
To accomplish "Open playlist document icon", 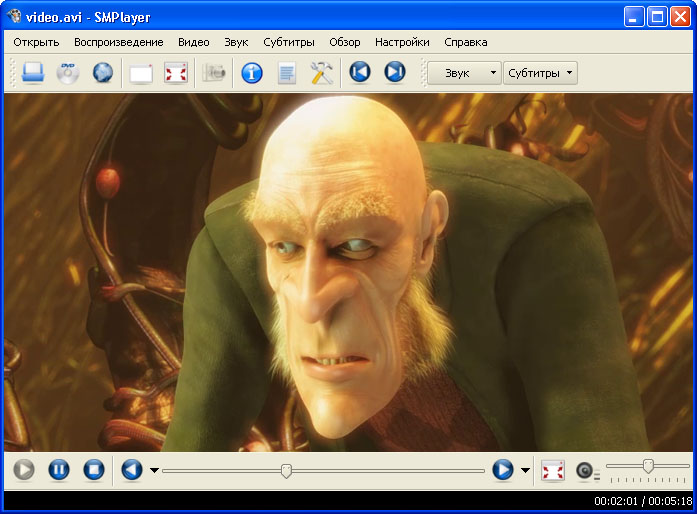I will pos(287,73).
